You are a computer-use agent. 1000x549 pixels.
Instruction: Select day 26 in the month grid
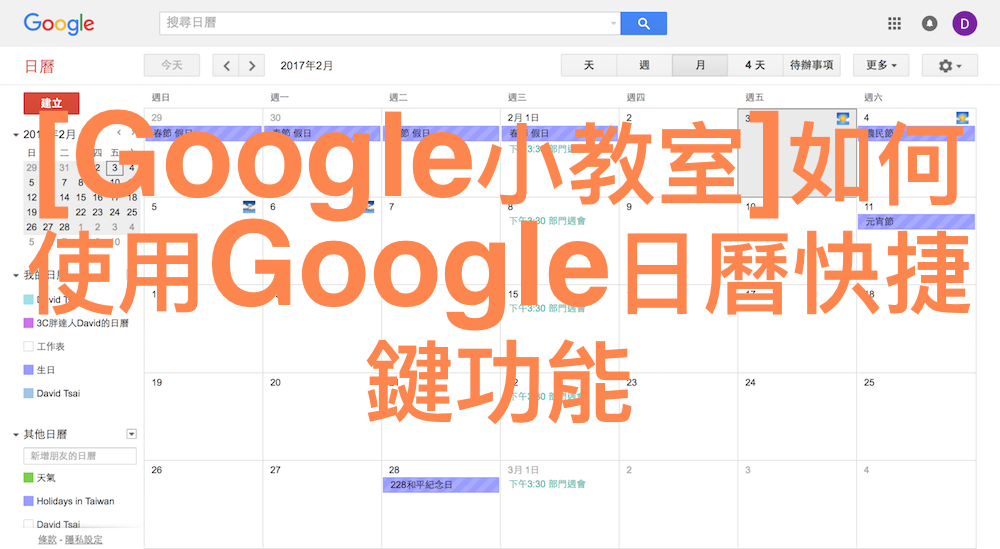[x=157, y=470]
